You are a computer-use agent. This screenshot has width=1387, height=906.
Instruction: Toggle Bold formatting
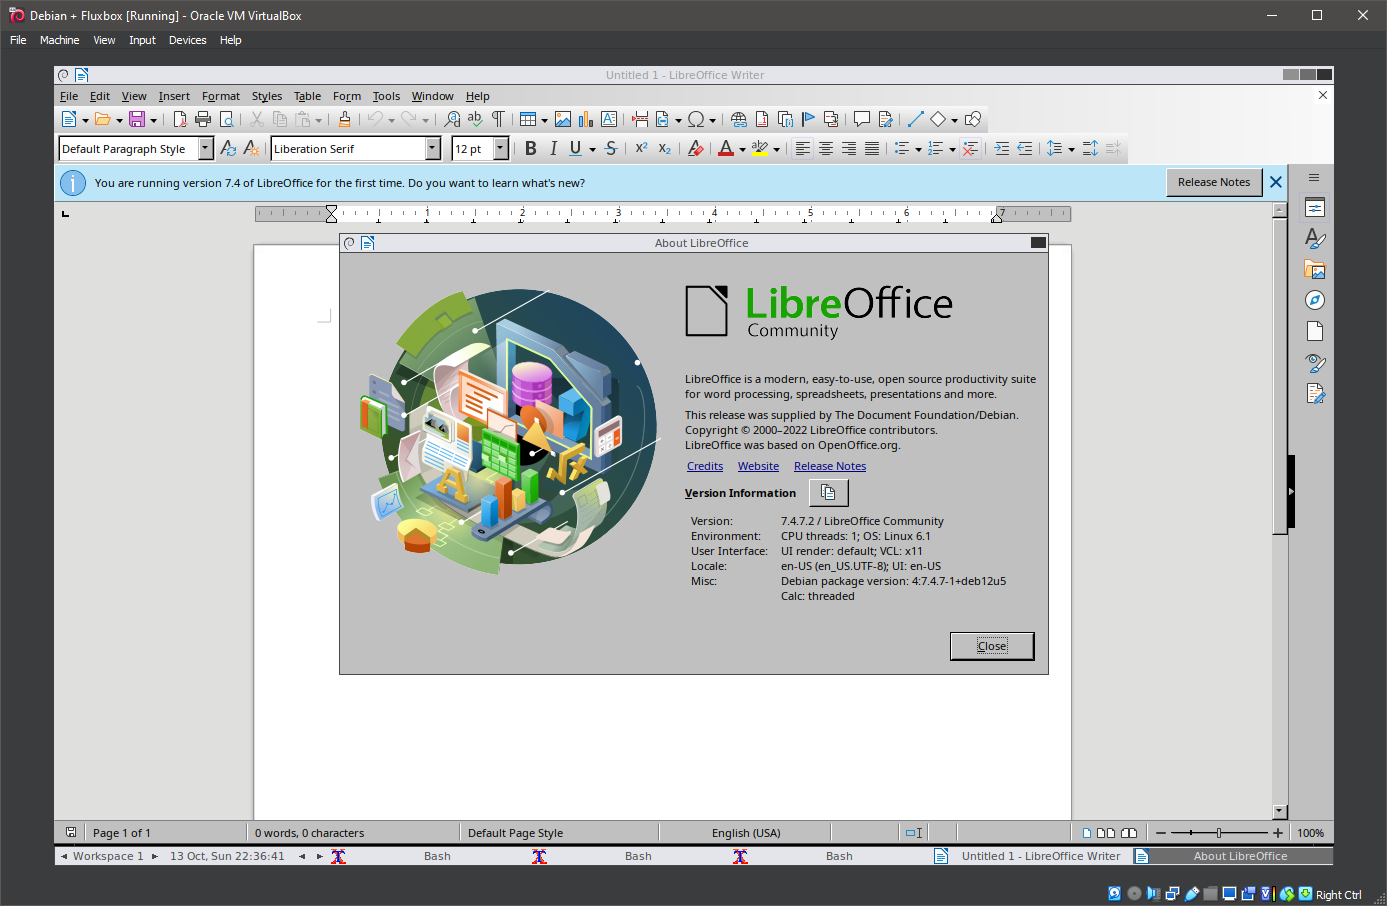pyautogui.click(x=531, y=149)
